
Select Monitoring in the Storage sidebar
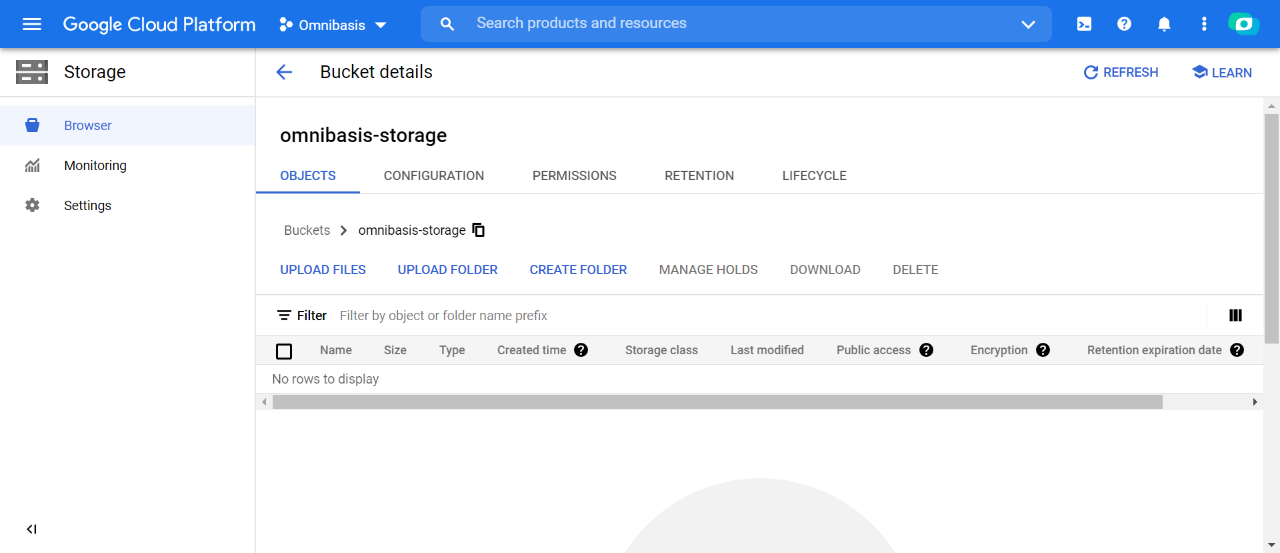[128, 165]
